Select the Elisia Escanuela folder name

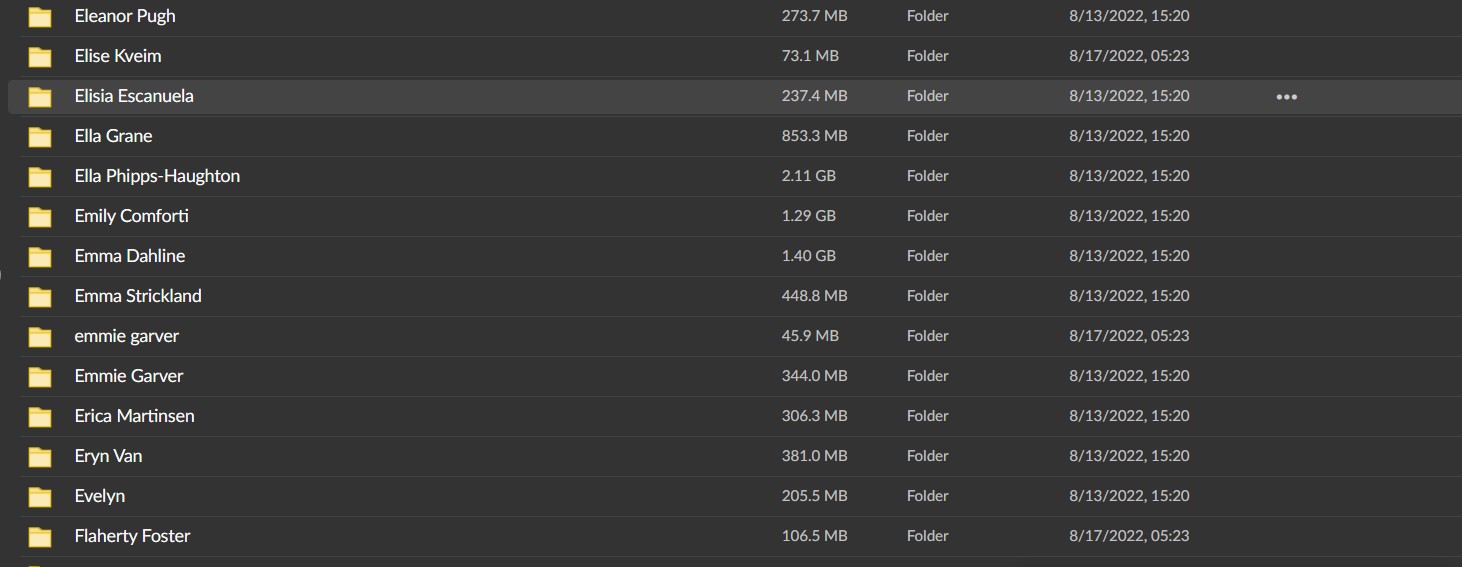[134, 96]
